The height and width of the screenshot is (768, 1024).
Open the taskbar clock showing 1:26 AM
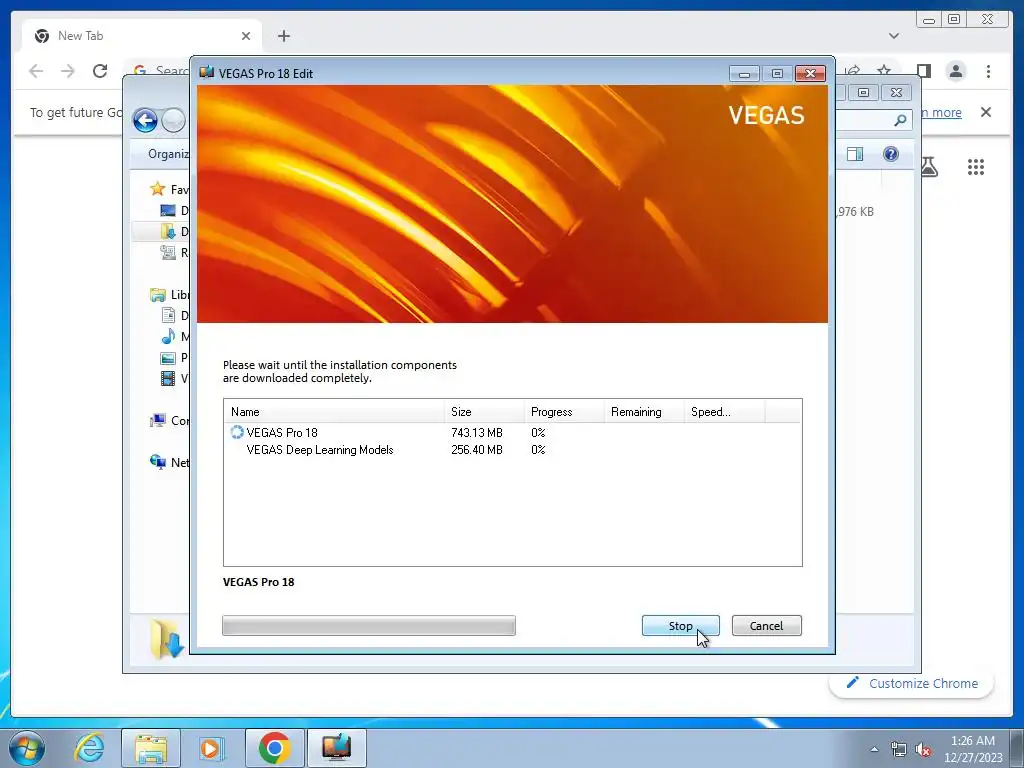tap(973, 749)
